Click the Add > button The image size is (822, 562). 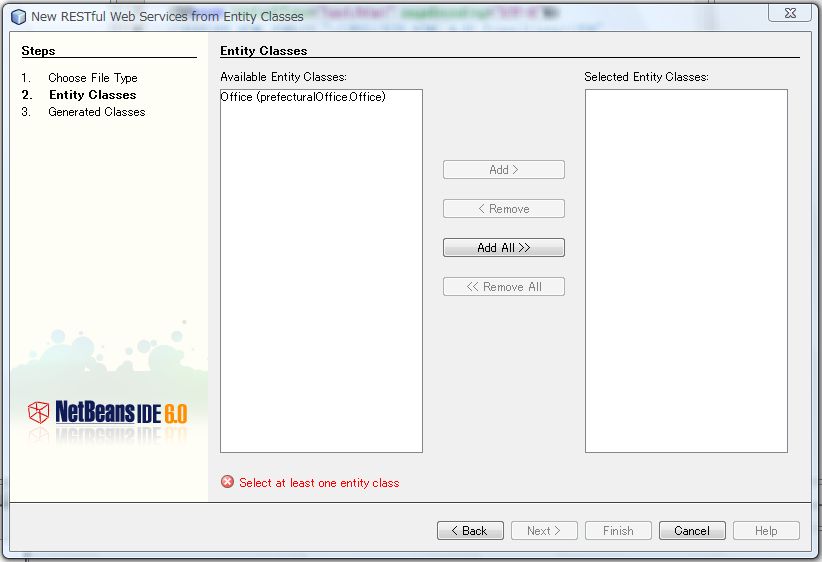pos(504,170)
